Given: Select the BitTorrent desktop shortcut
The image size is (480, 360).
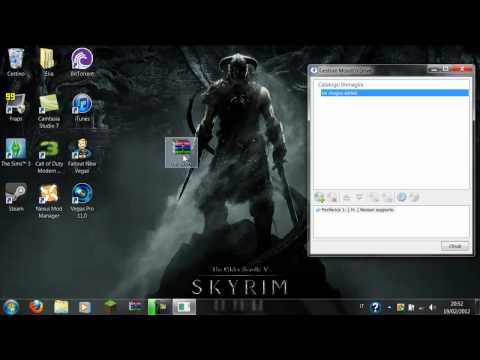Looking at the screenshot, I should [82, 62].
